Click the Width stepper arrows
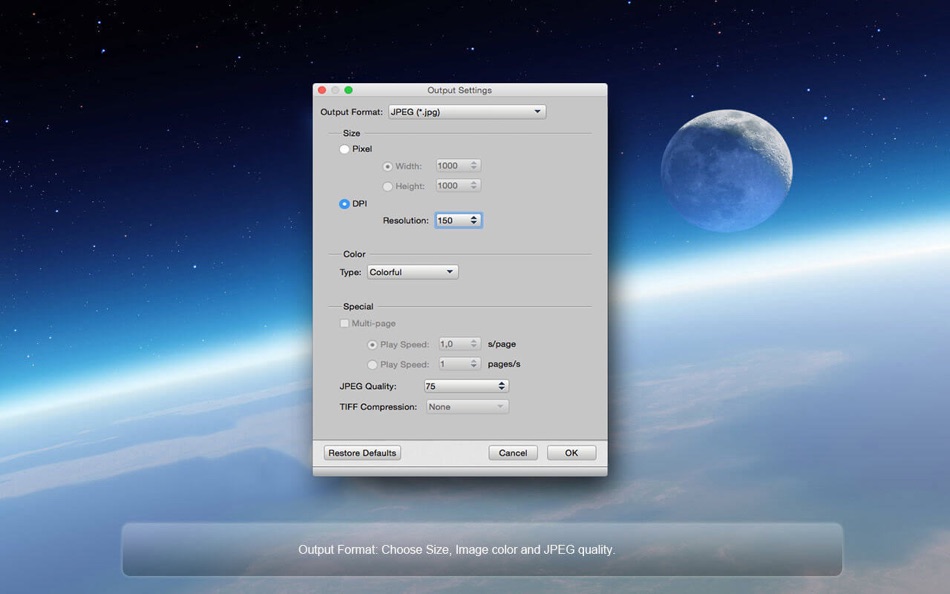This screenshot has height=594, width=950. coord(474,165)
